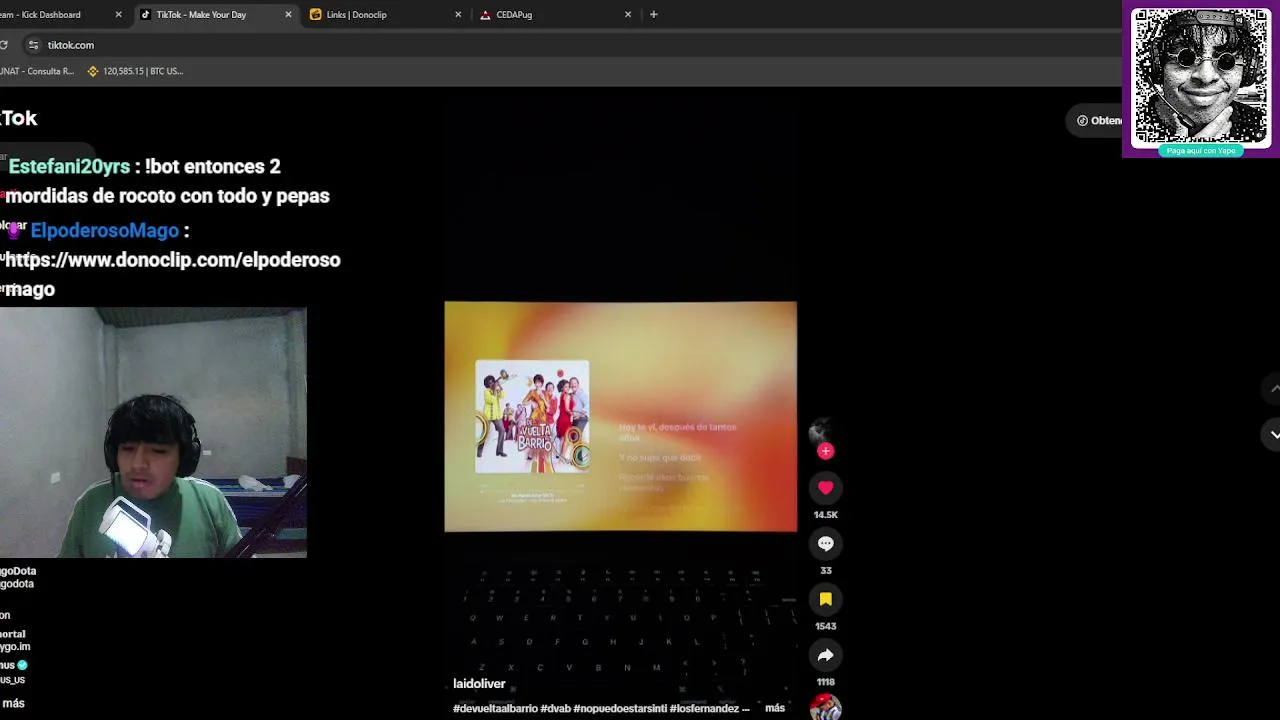Select the TikTok - Make Your Day tab
The width and height of the screenshot is (1280, 720).
tap(215, 14)
